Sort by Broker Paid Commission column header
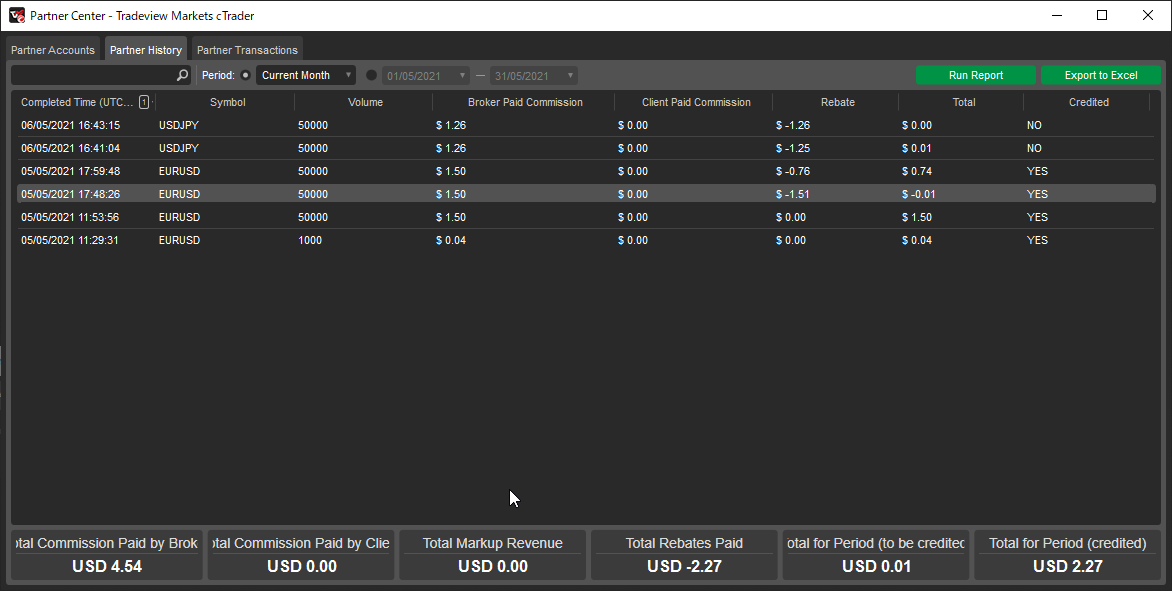1172x591 pixels. (x=525, y=102)
